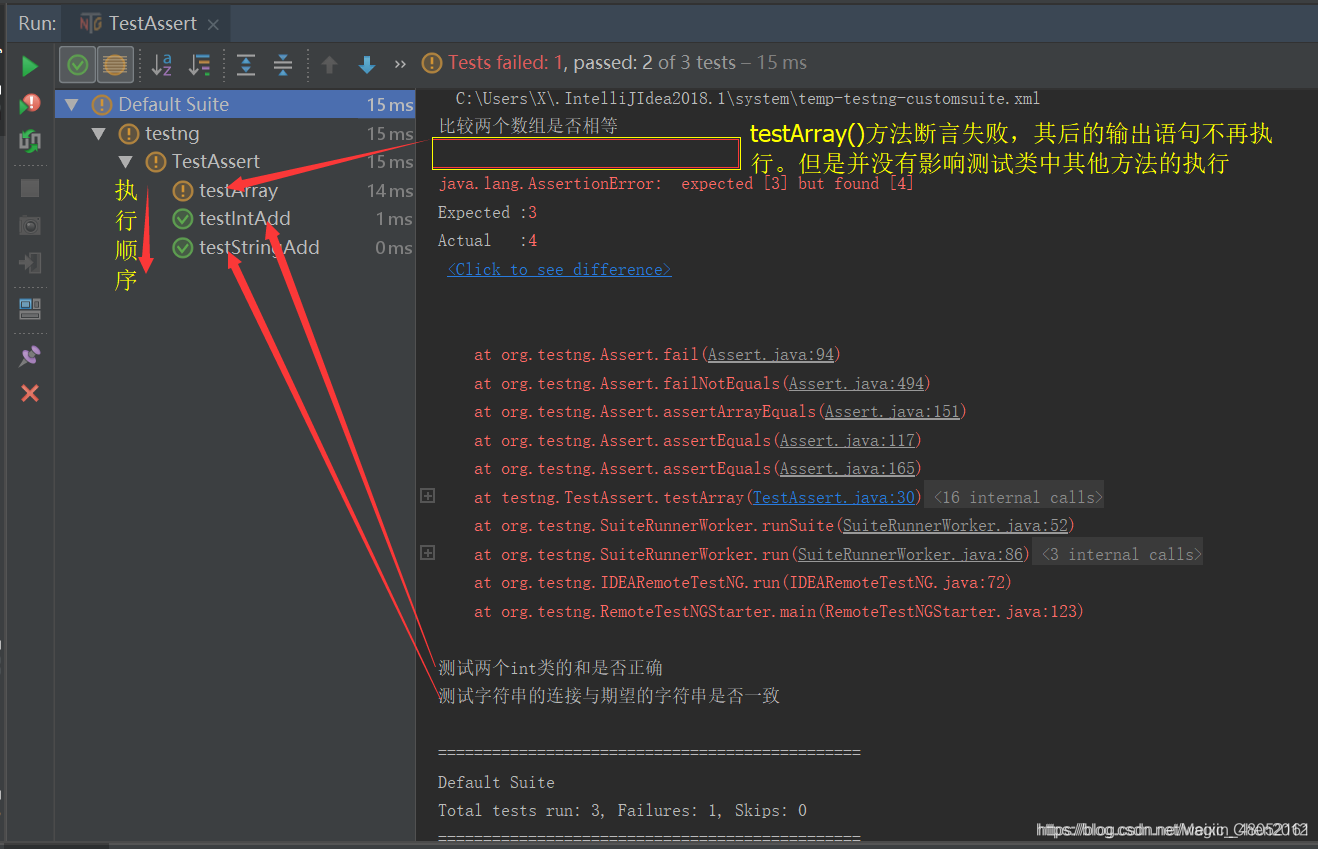Click the Dump Threads camera icon
Screen dimensions: 1318x849
click(x=30, y=225)
